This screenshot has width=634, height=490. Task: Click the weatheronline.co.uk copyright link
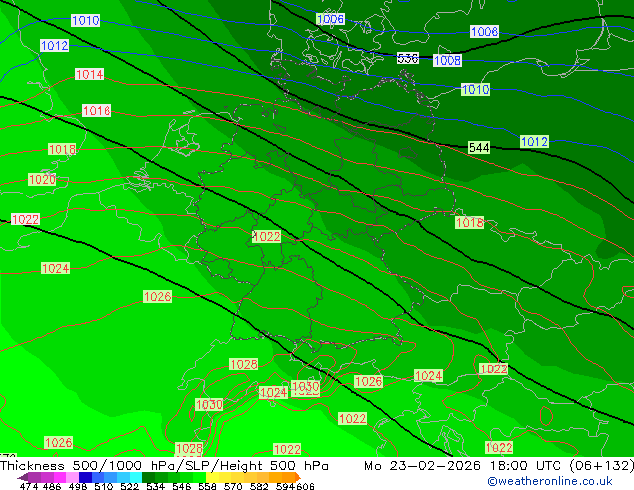coord(549,481)
